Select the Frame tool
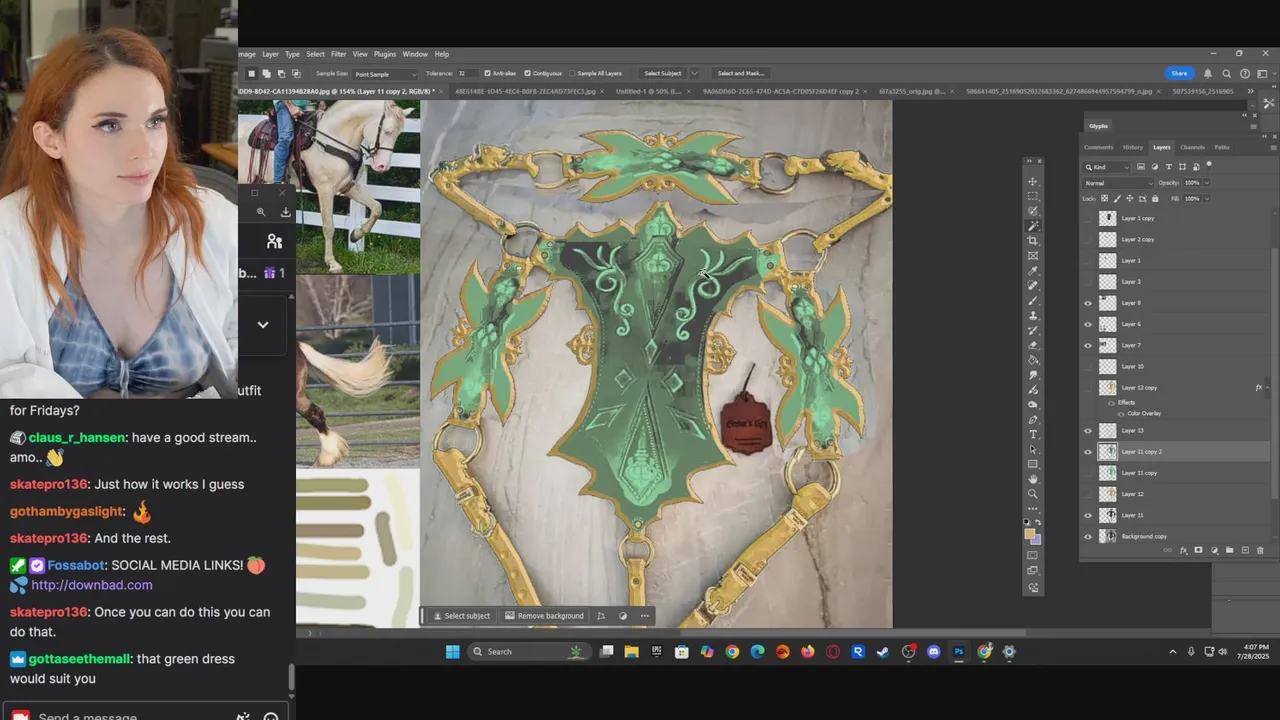Screen dimensions: 1280x720 (x=1033, y=256)
